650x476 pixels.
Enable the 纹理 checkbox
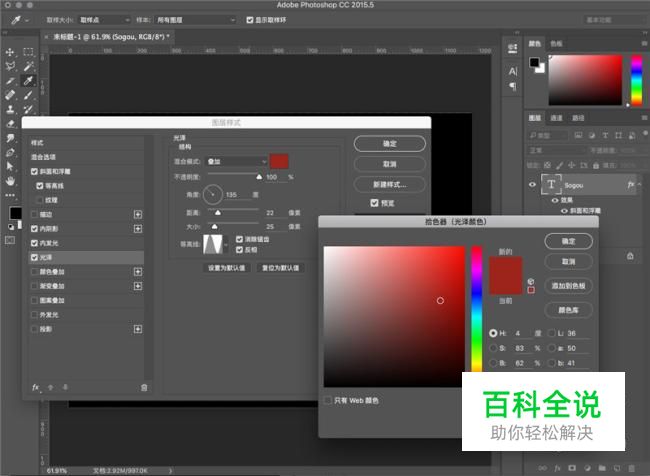click(40, 200)
